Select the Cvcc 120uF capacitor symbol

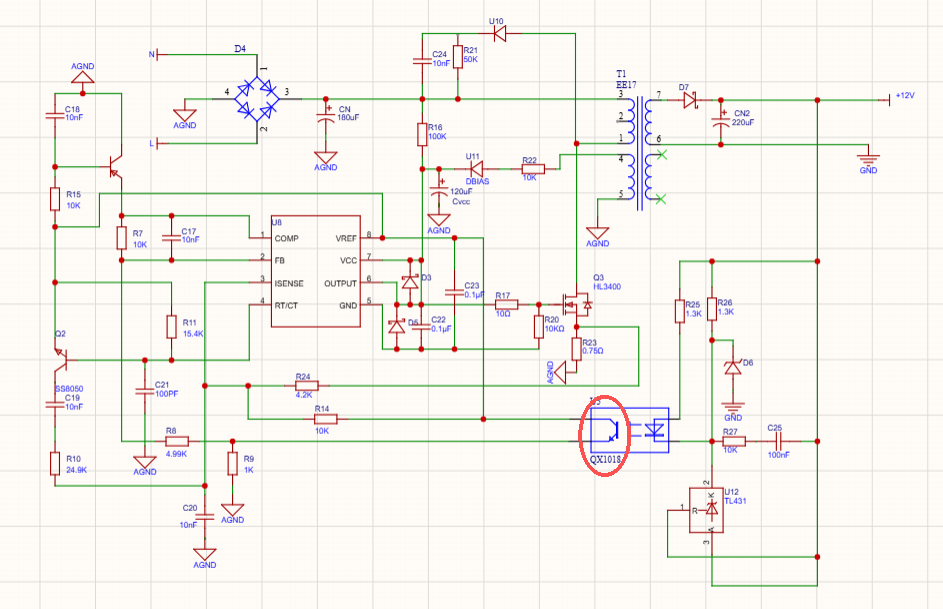pos(439,188)
